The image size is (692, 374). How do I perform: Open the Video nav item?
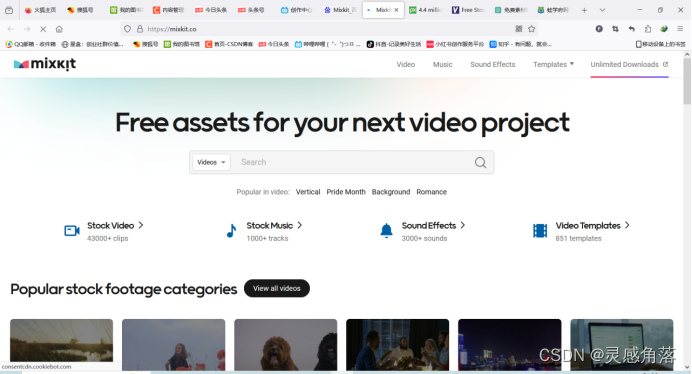406,64
